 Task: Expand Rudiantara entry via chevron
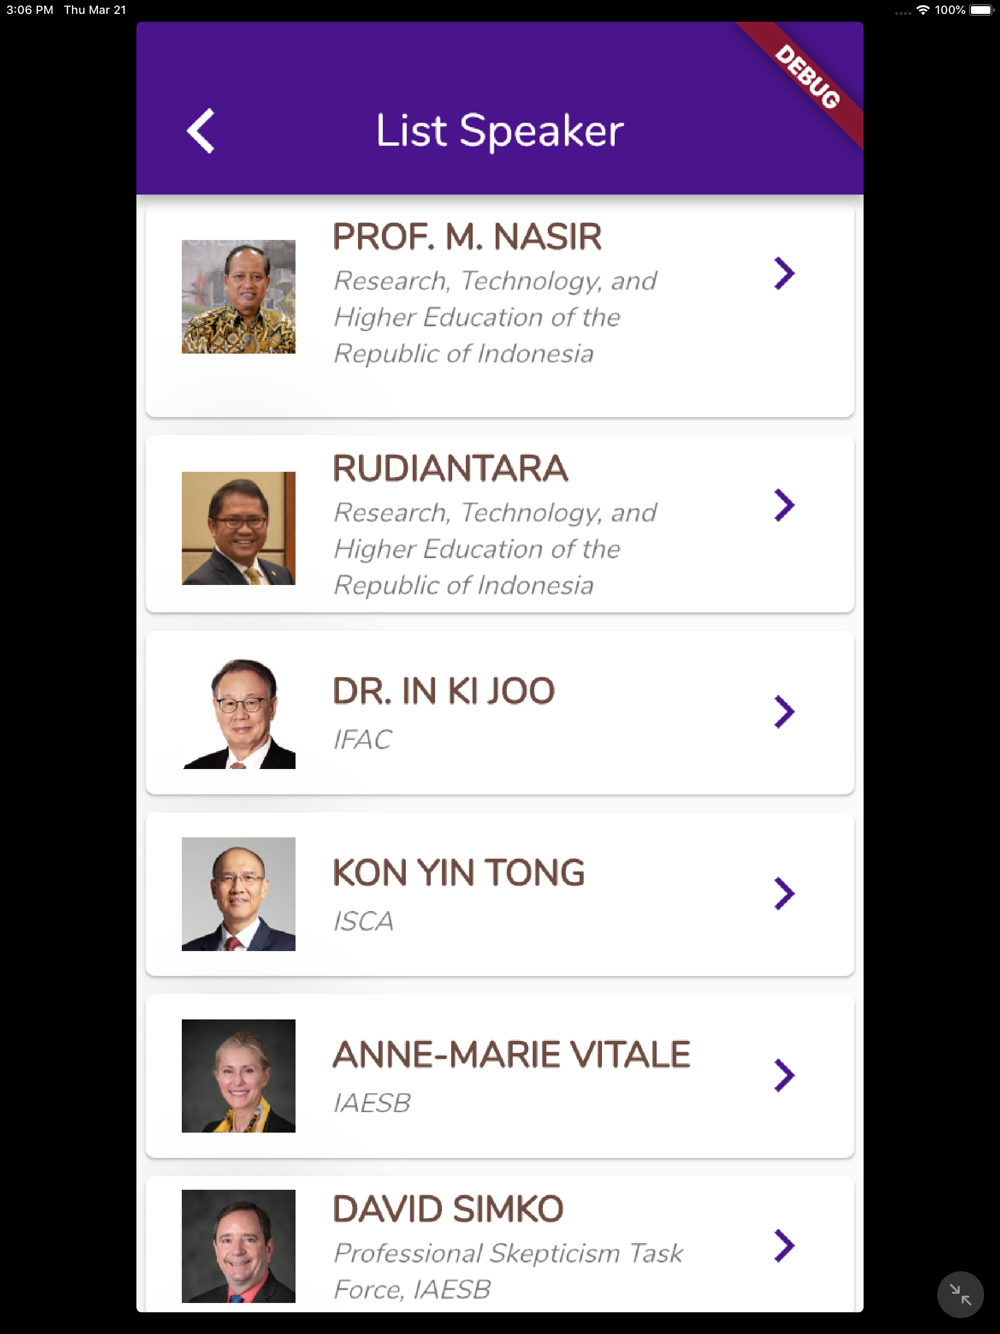pyautogui.click(x=784, y=505)
